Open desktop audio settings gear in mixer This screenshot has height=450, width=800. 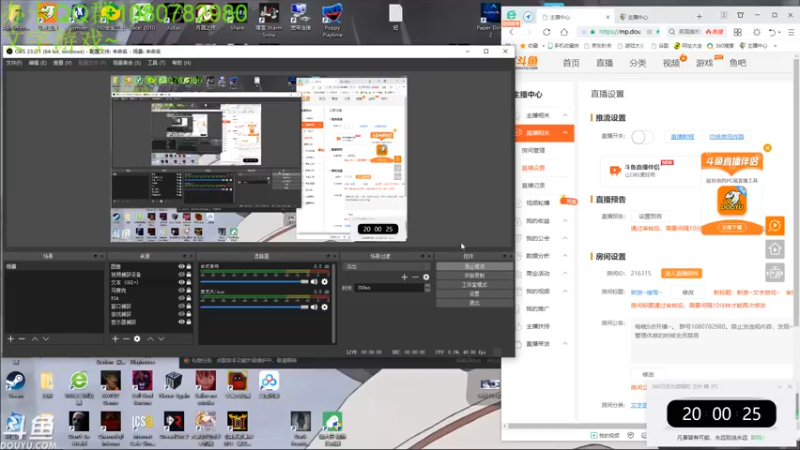pos(324,282)
